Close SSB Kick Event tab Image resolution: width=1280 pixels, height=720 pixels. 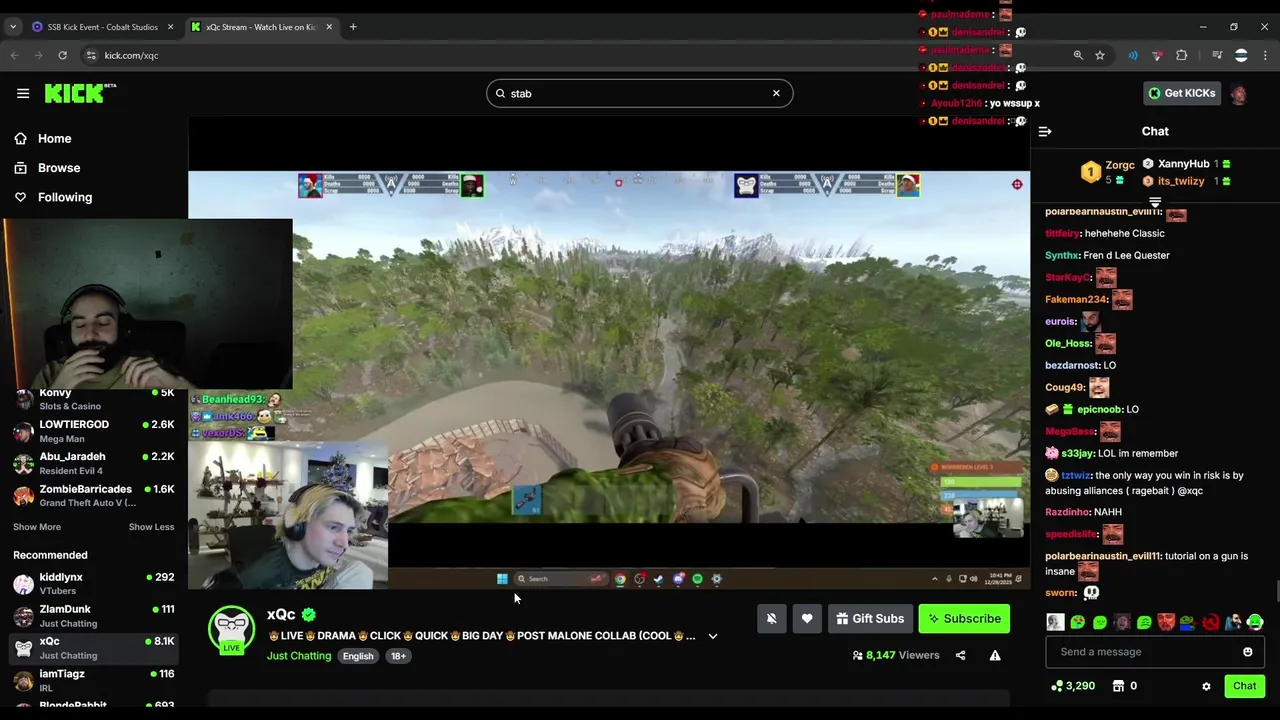pyautogui.click(x=169, y=27)
